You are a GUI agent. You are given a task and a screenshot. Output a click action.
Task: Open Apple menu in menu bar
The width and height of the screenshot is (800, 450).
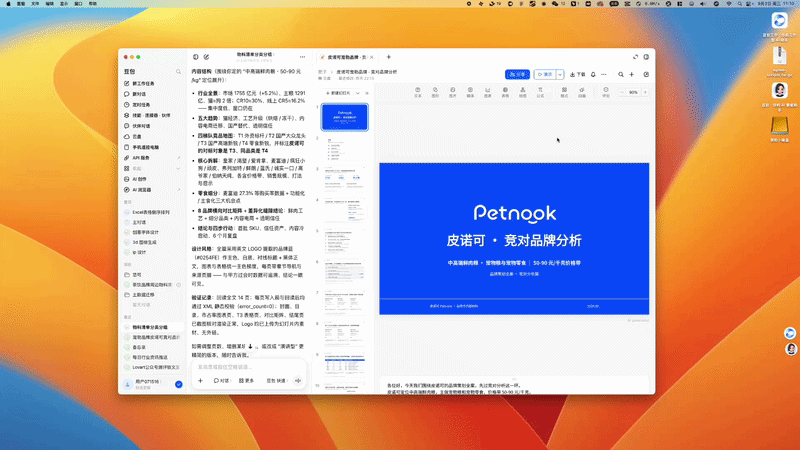(x=8, y=4)
